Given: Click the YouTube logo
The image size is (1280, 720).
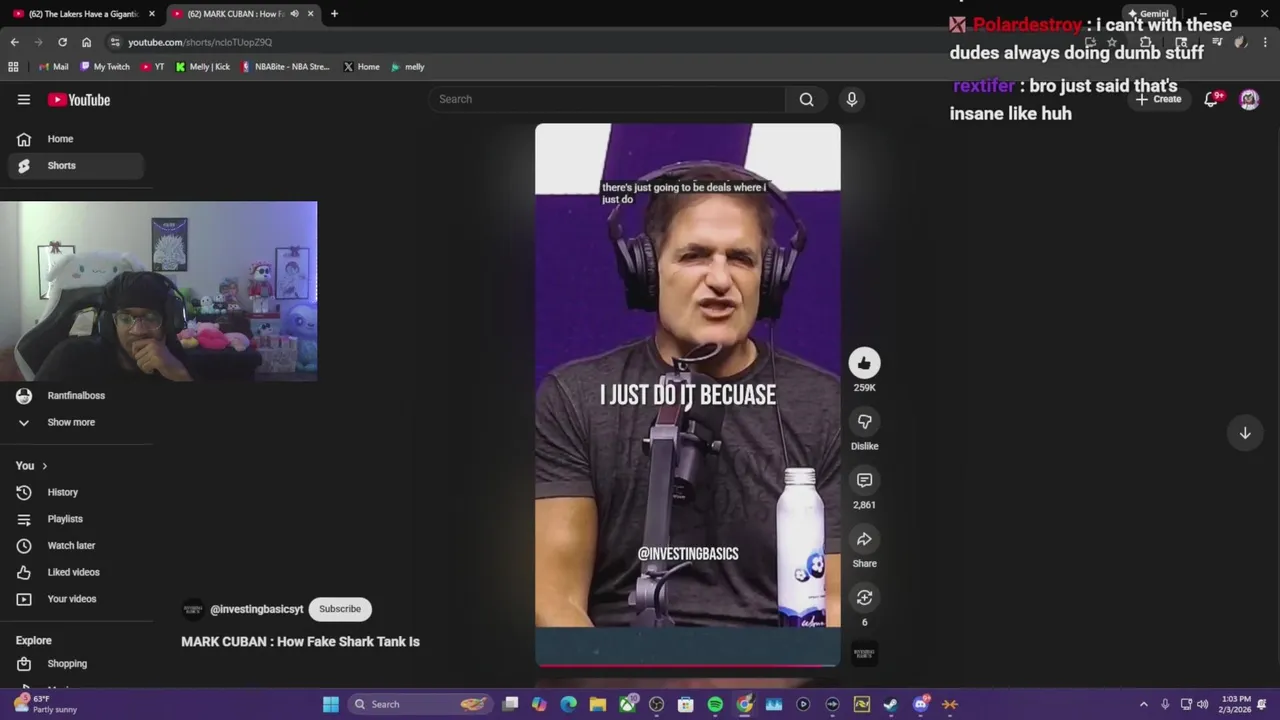Looking at the screenshot, I should click(x=78, y=99).
